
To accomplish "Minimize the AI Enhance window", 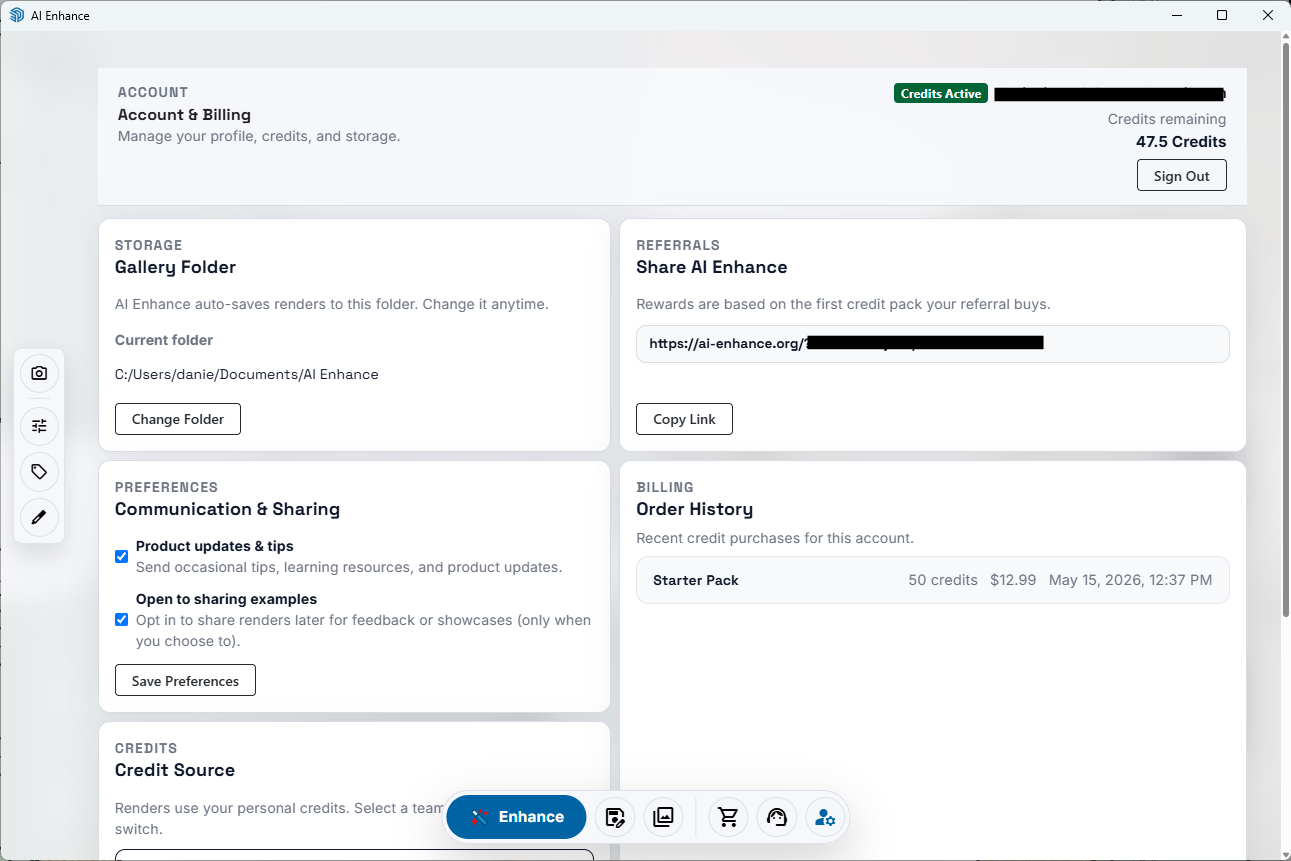I will (x=1176, y=15).
